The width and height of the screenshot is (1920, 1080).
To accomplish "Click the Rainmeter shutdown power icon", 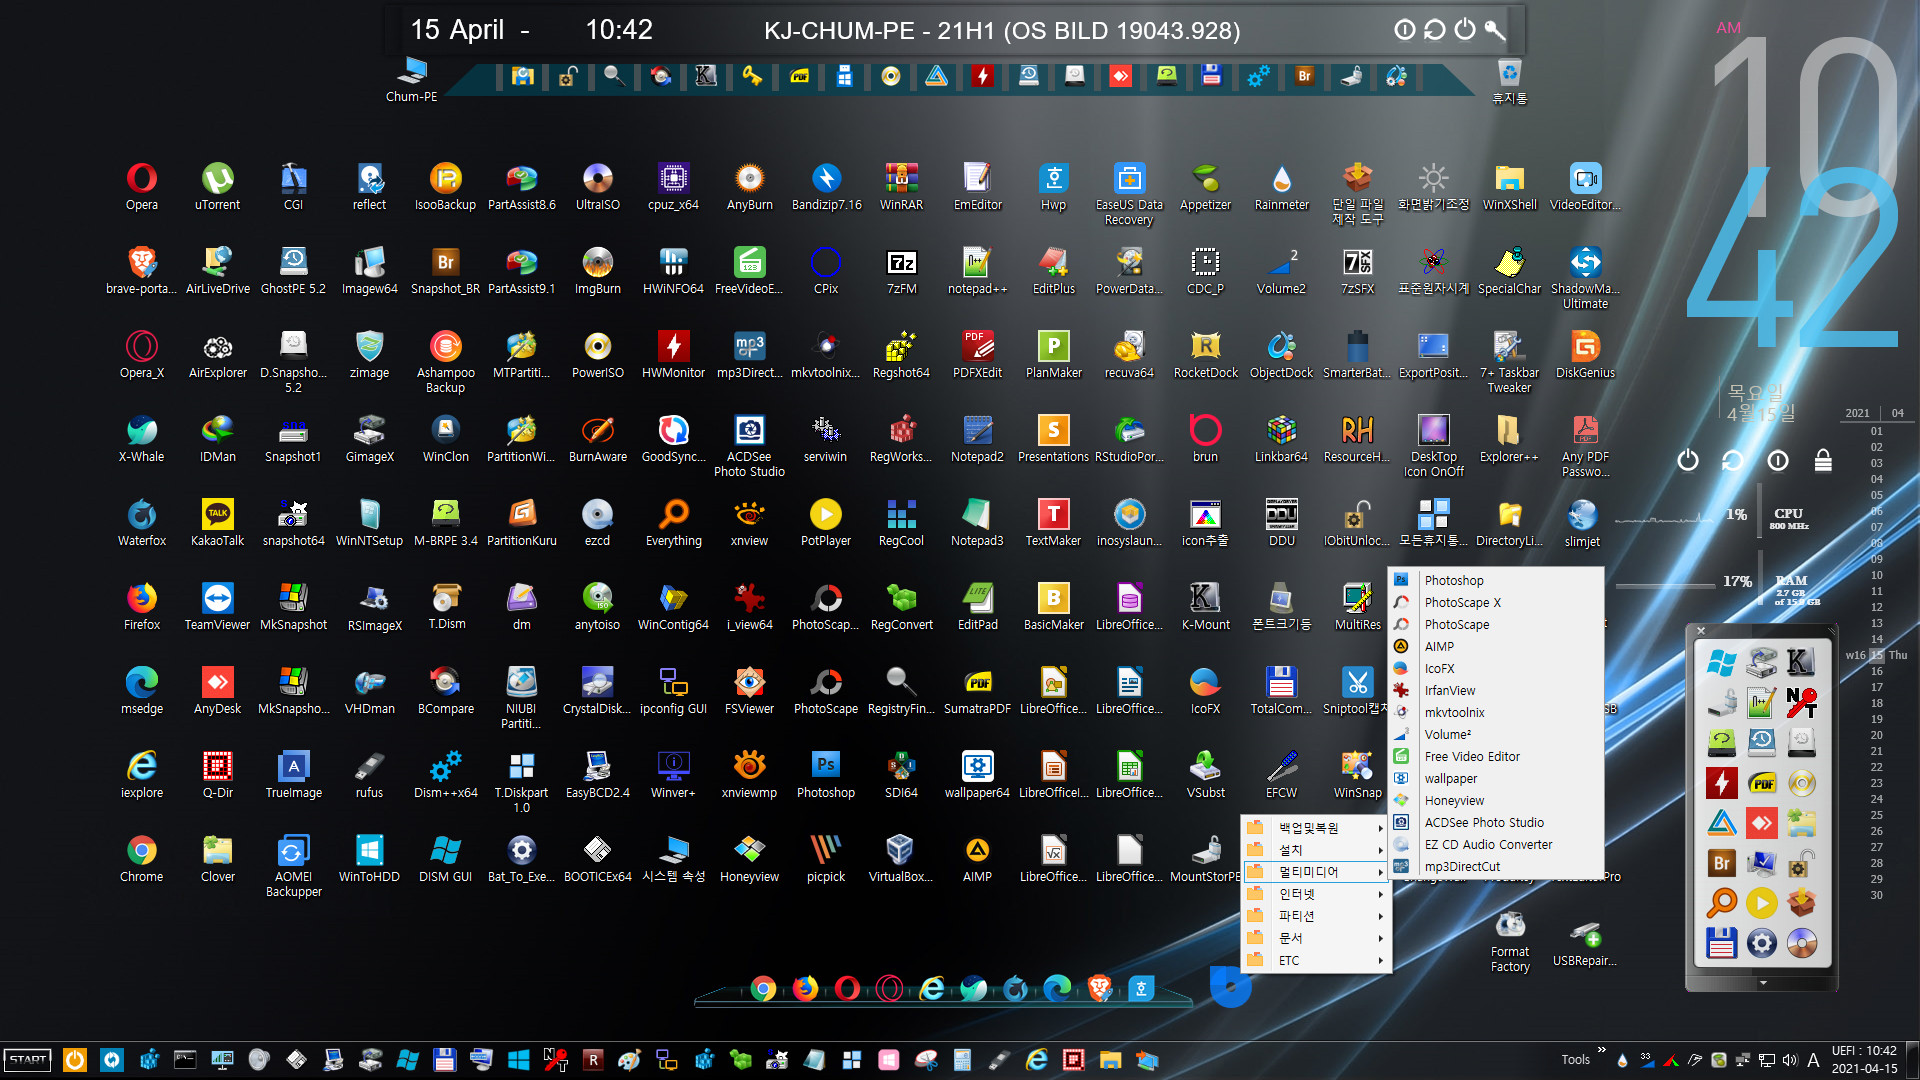I will tap(1688, 460).
